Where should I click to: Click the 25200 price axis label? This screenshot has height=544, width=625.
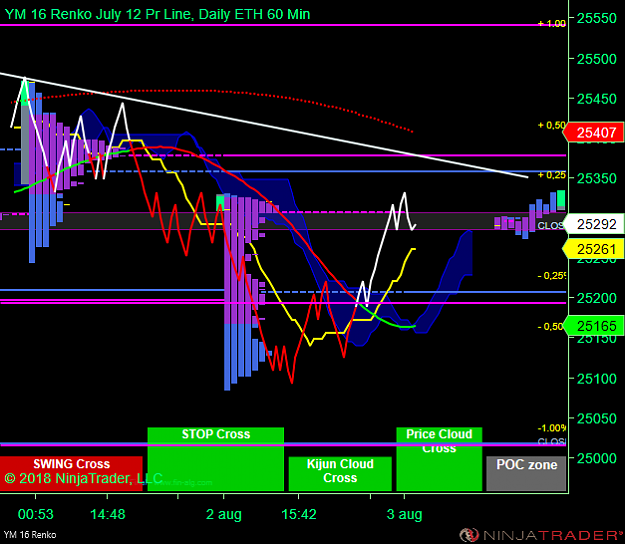(597, 298)
